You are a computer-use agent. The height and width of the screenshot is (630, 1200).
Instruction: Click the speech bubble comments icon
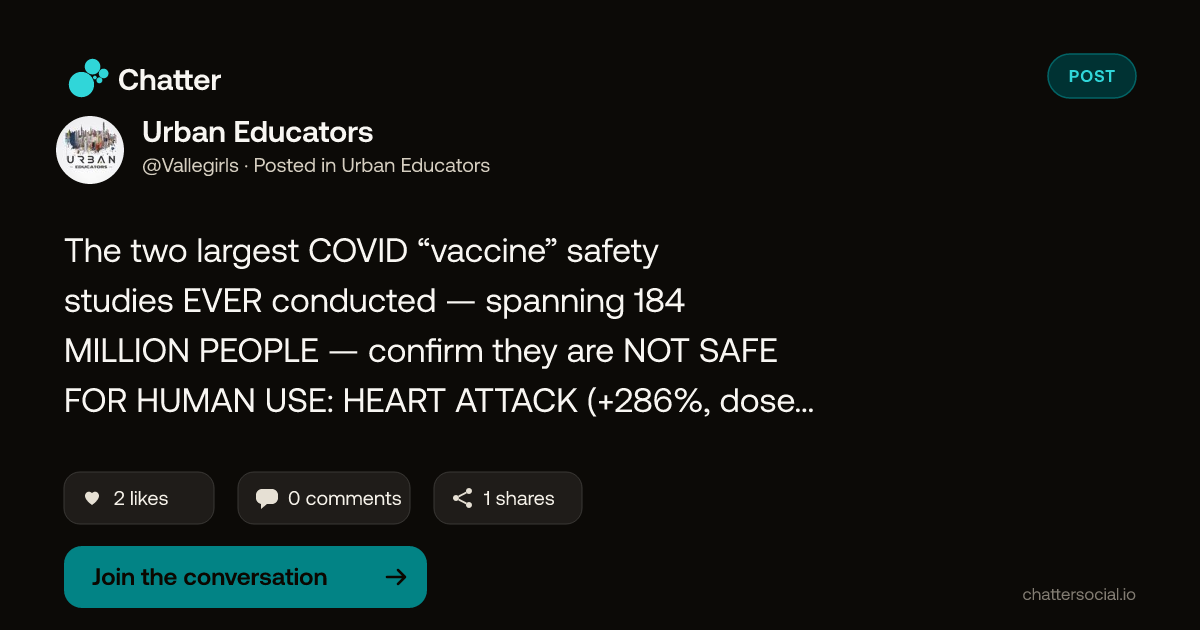point(267,498)
